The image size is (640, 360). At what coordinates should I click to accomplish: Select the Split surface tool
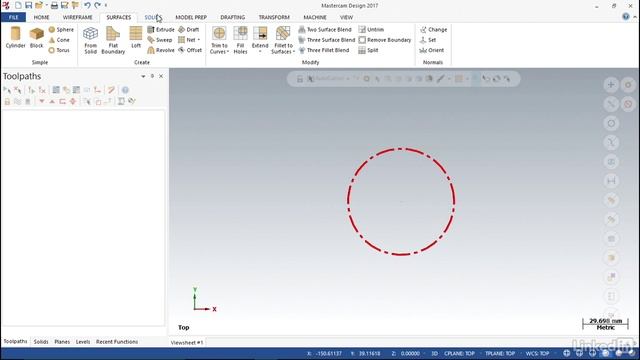[x=368, y=50]
